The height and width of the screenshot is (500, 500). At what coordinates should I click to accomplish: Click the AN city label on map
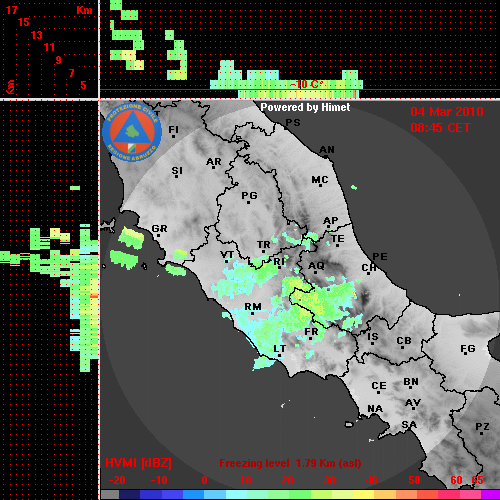pos(327,150)
